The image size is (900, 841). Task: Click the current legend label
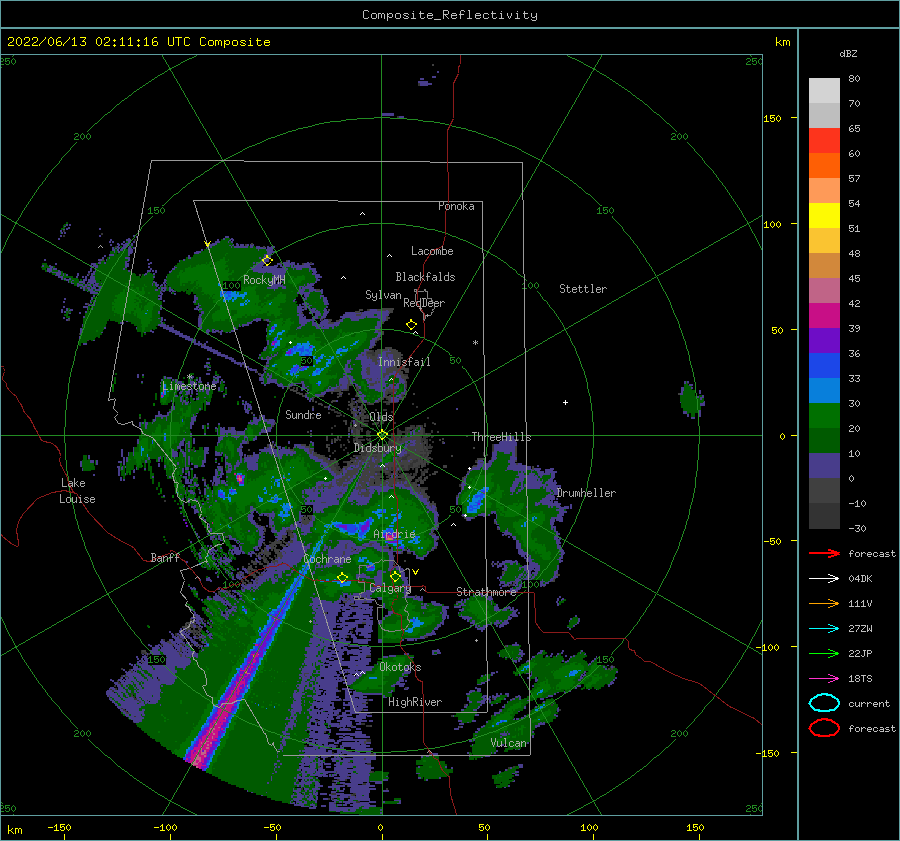pos(869,704)
